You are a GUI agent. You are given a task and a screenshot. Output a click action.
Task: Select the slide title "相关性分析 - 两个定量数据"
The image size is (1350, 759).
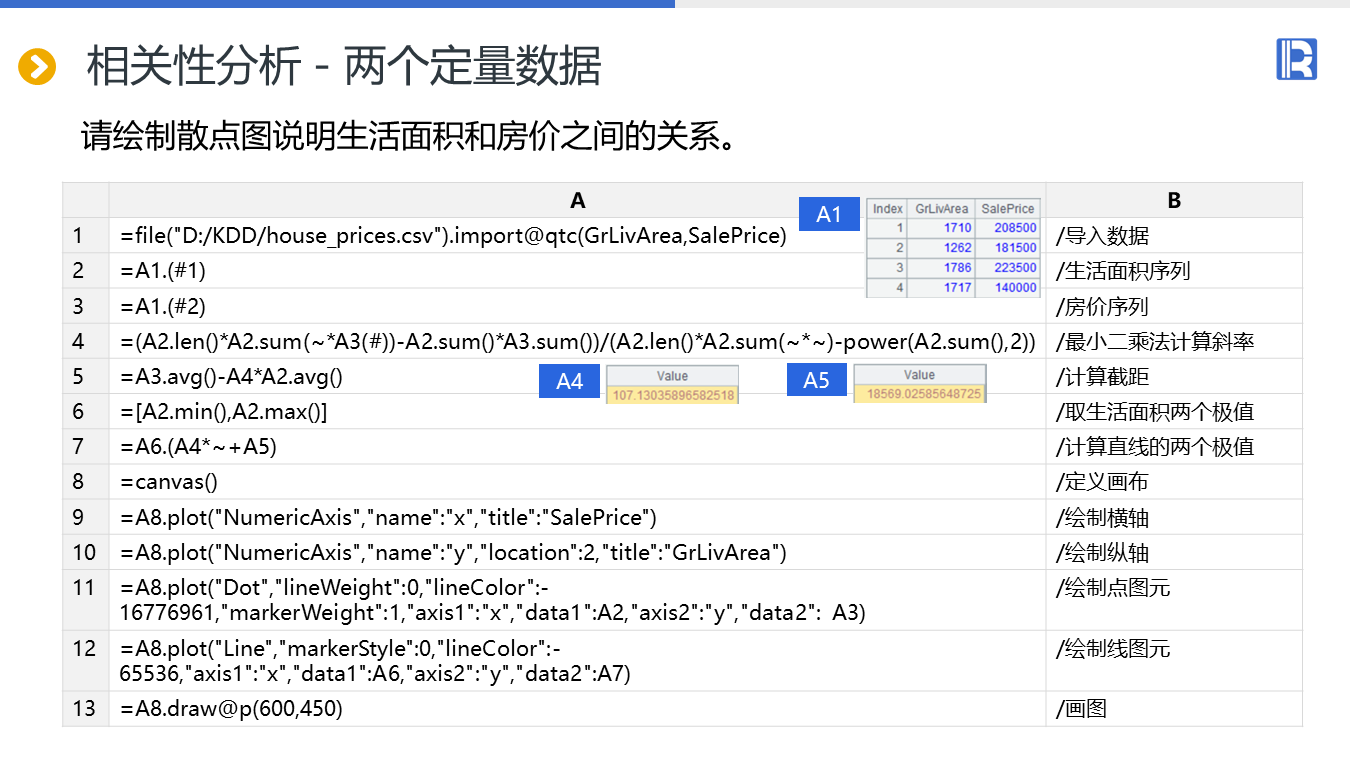(x=344, y=67)
